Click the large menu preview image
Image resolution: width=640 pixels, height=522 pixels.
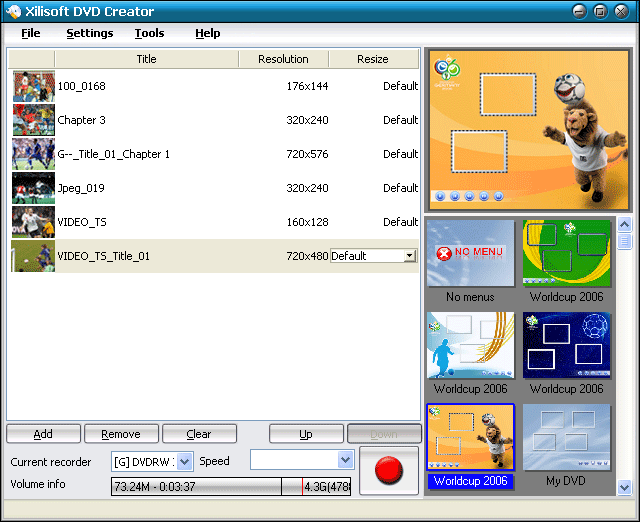tap(529, 130)
